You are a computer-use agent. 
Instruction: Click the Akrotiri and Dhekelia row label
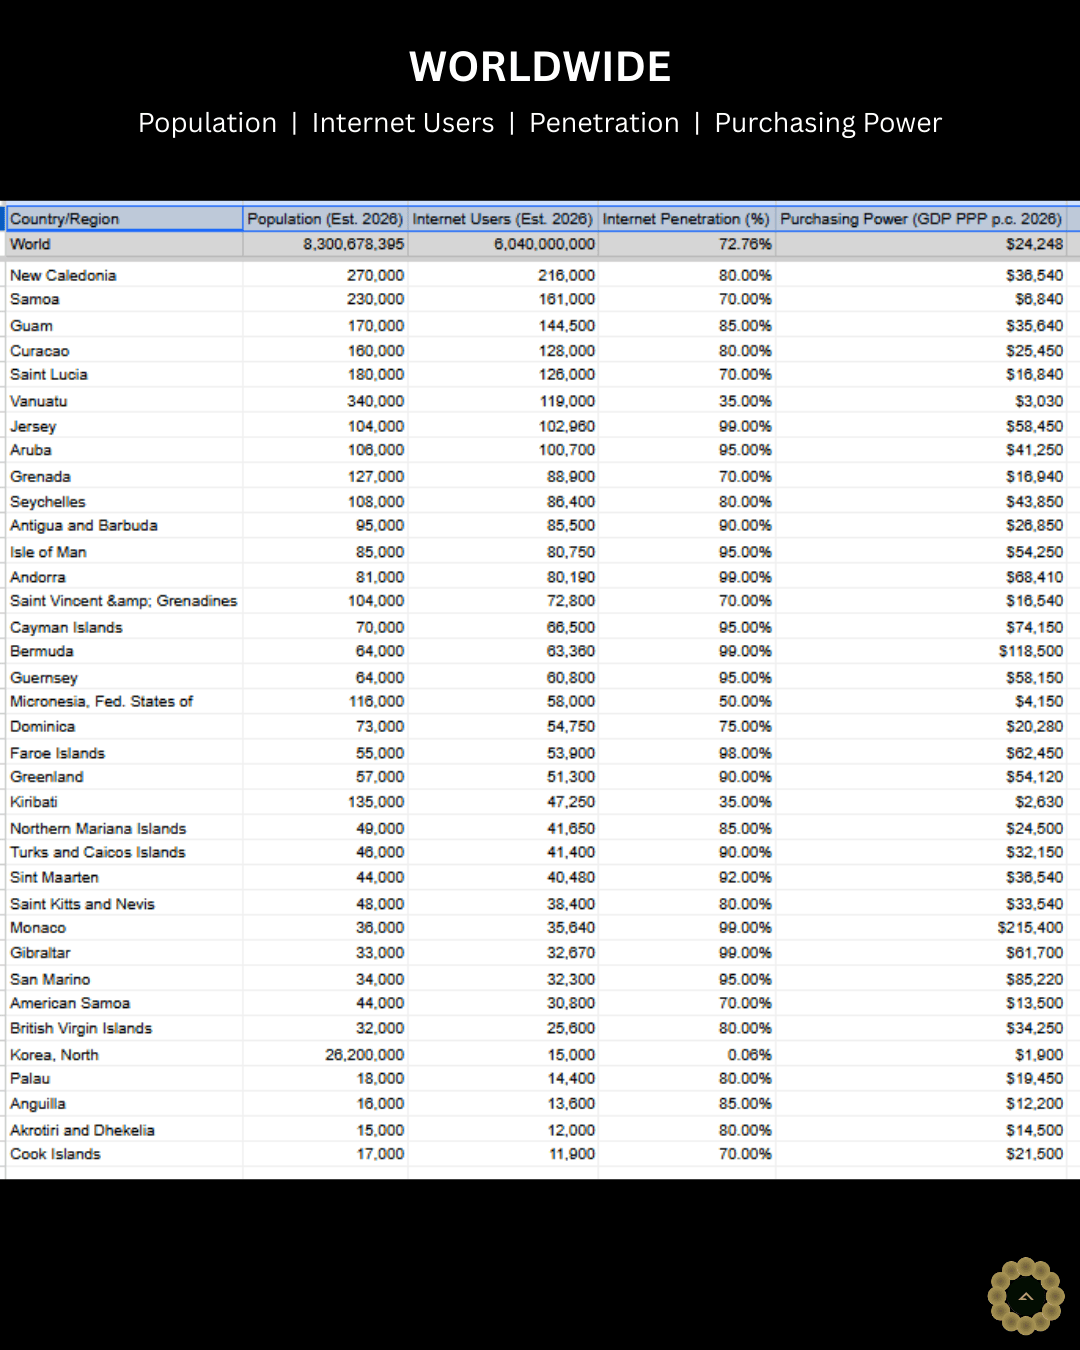82,1130
